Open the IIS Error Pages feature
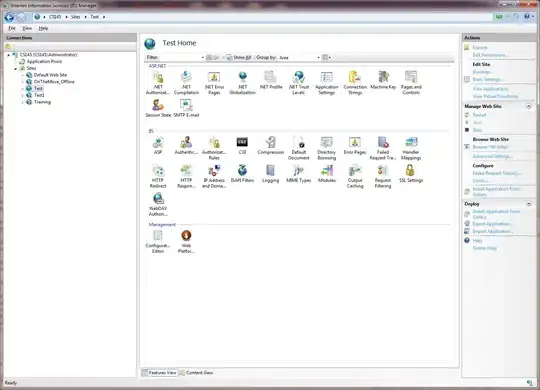Screen dimensions: 540x390 [355, 145]
